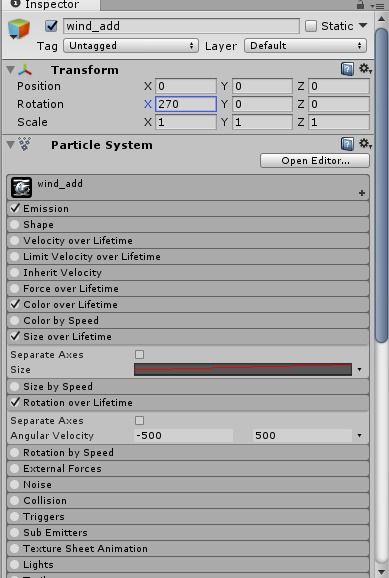Screen dimensions: 389x578
Task: Toggle the wind_add active checkbox
Action: [51, 26]
